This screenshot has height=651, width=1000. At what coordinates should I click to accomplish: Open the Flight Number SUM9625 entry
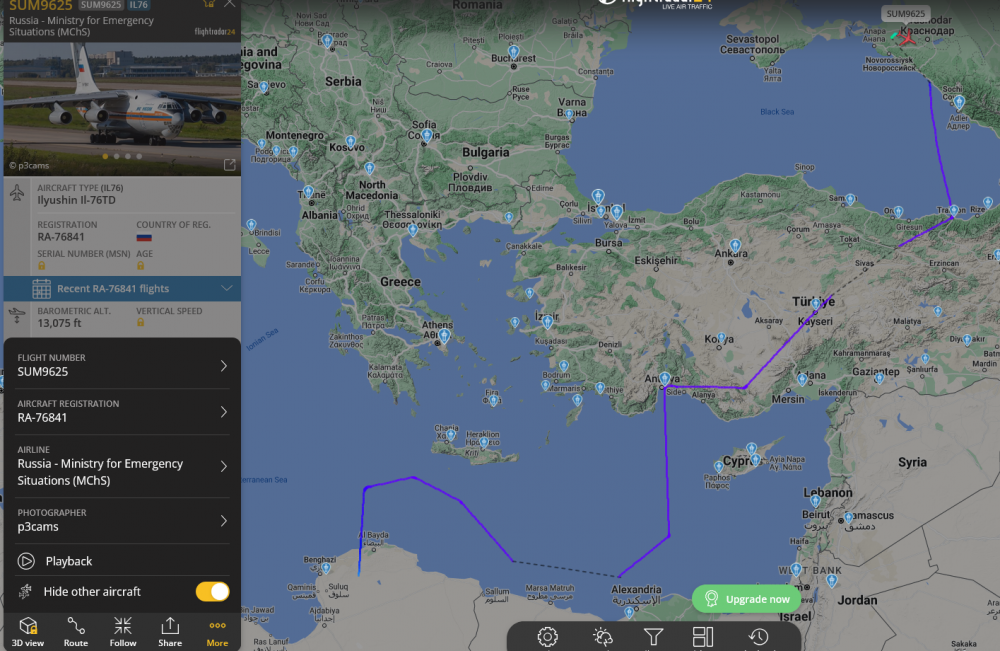tap(122, 365)
